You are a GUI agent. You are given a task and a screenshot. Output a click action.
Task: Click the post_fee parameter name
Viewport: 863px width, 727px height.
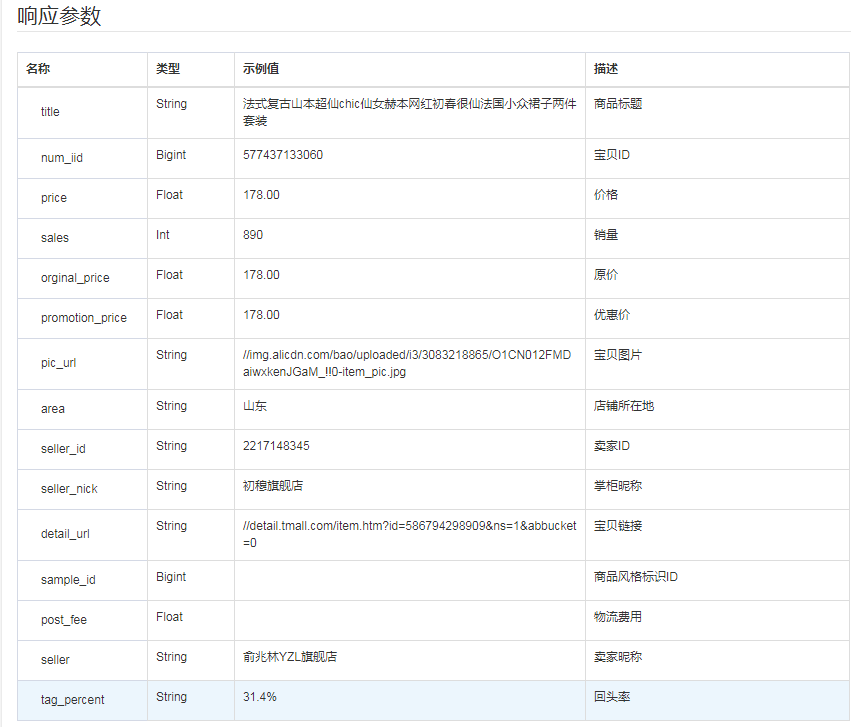[64, 620]
